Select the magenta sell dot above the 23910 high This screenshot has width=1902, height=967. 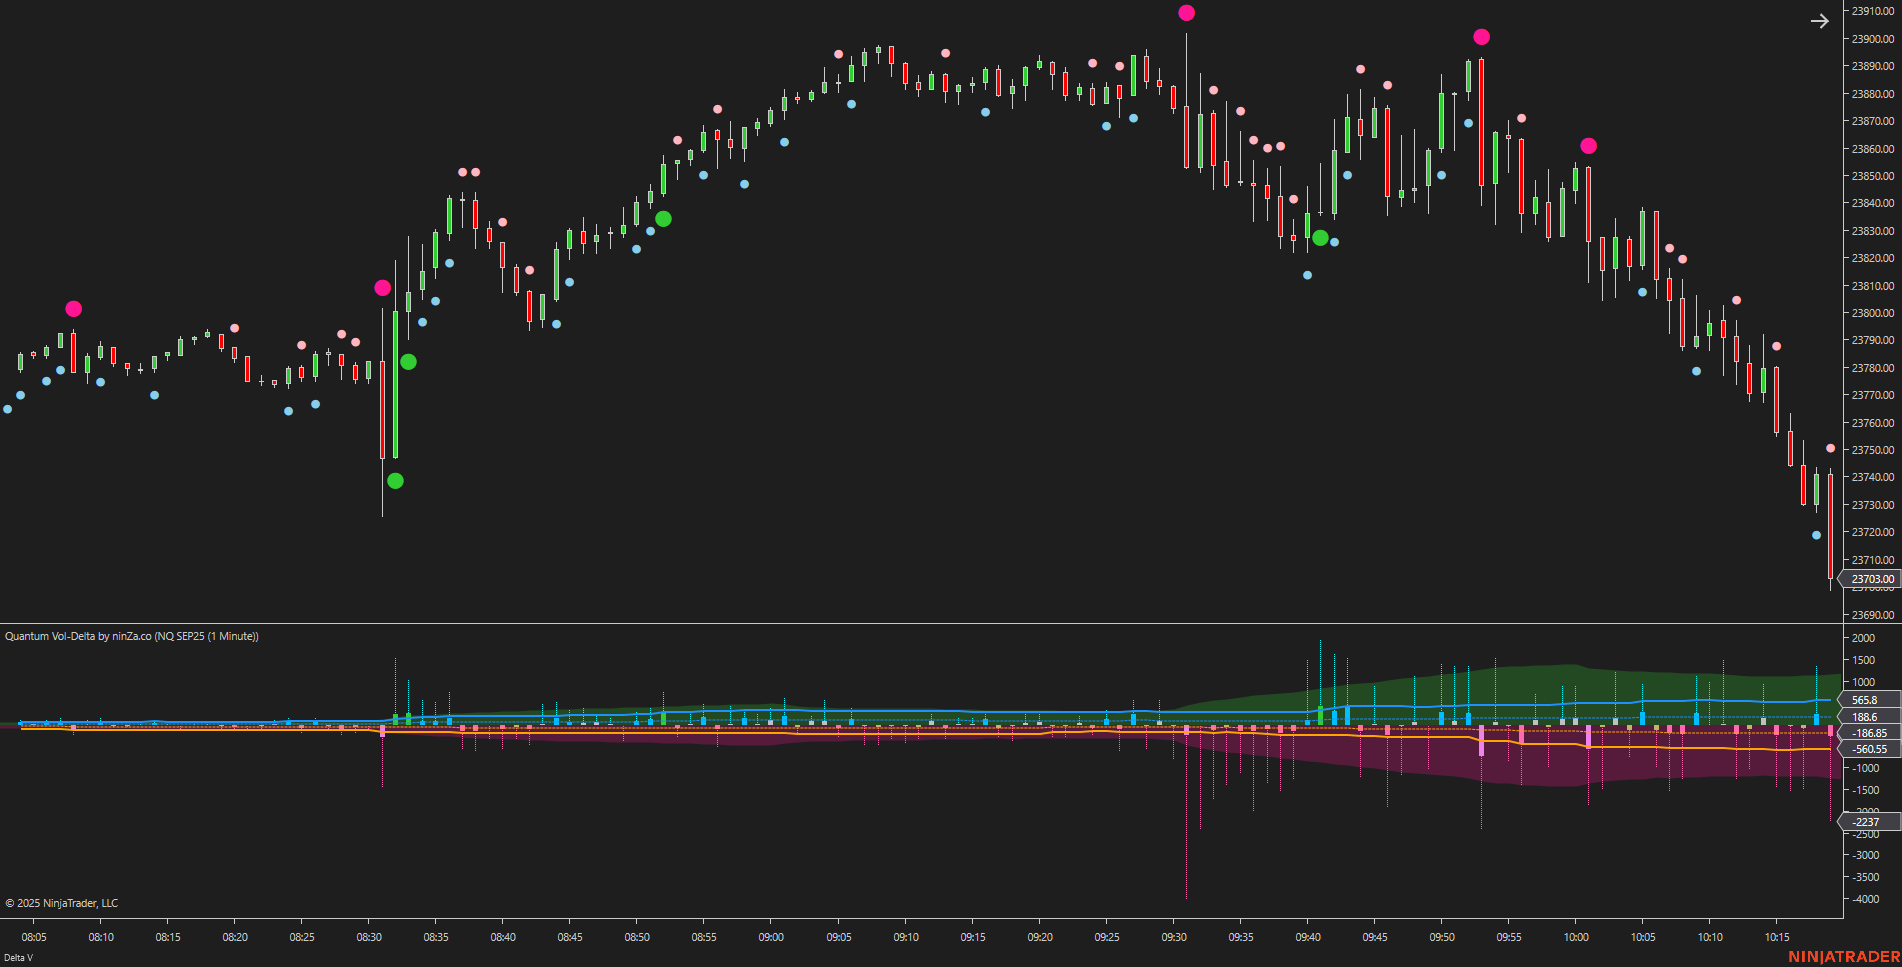click(1186, 13)
